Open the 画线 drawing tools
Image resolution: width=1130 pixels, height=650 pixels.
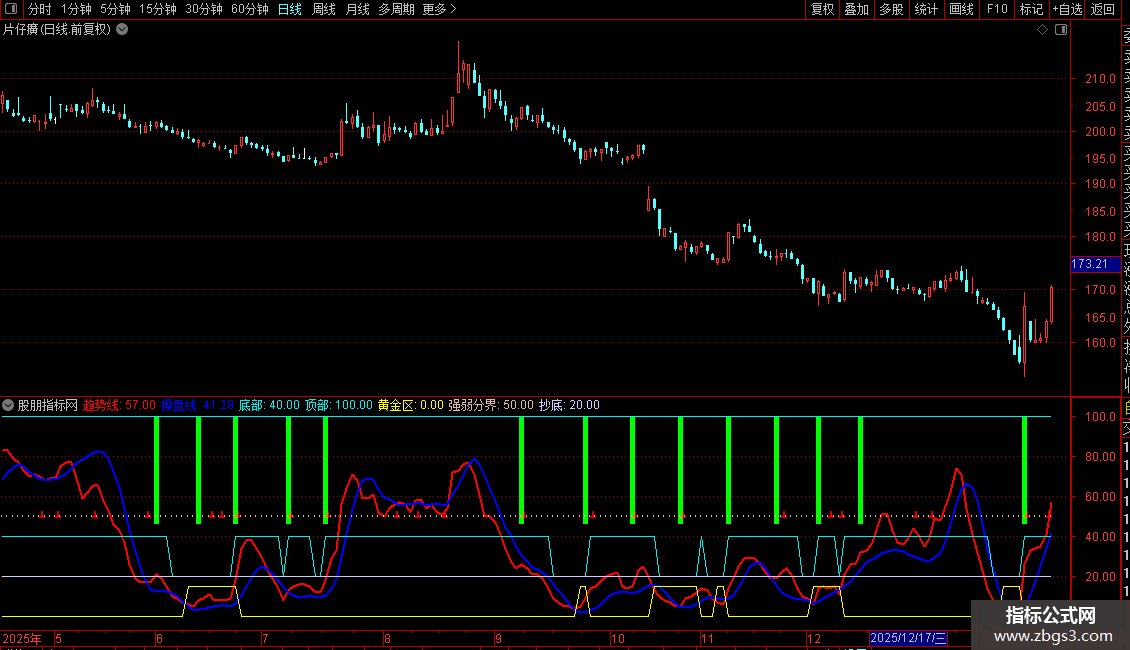(961, 9)
